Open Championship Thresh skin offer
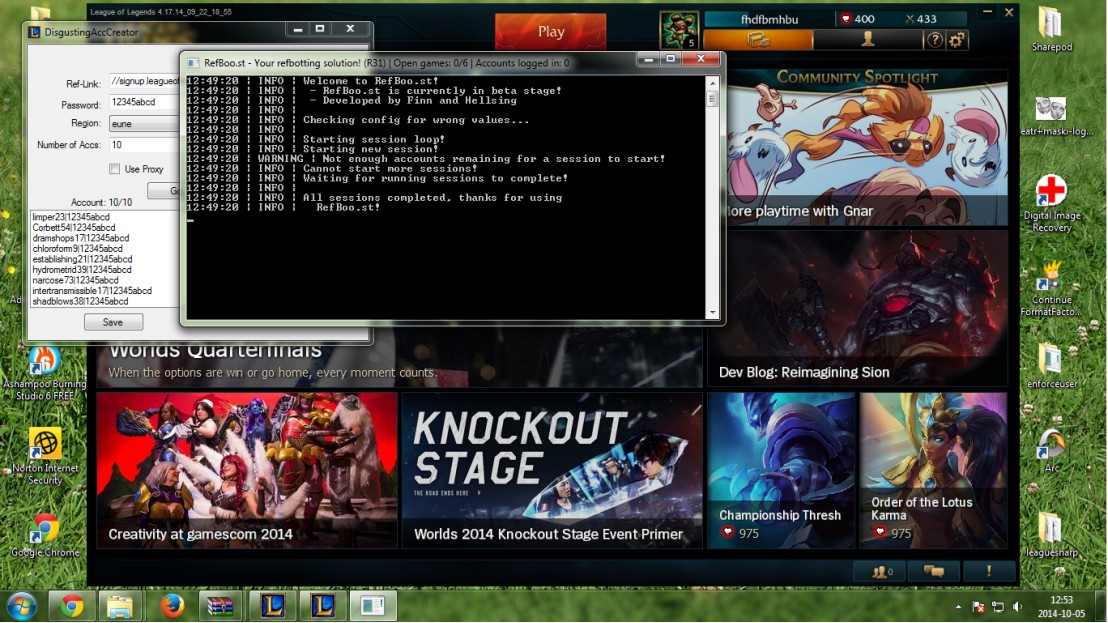Image resolution: width=1108 pixels, height=623 pixels. pos(781,470)
